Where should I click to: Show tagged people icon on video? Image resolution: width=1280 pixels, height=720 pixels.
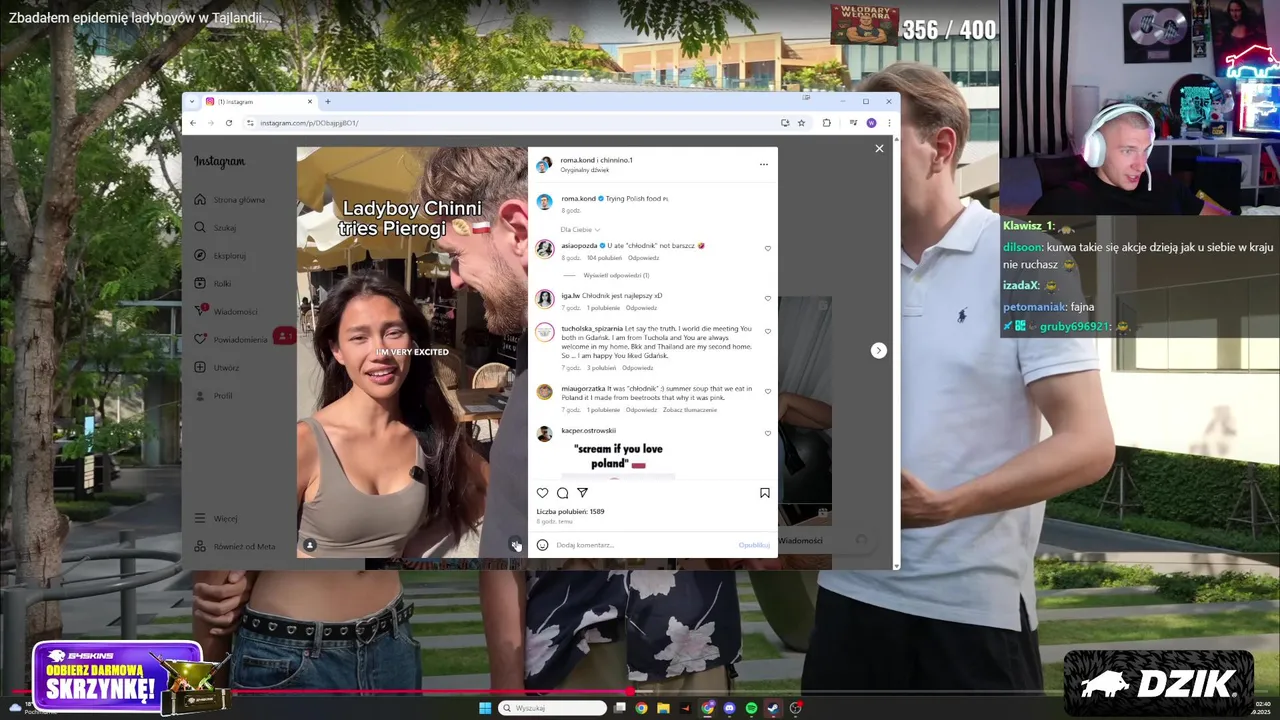pyautogui.click(x=310, y=545)
